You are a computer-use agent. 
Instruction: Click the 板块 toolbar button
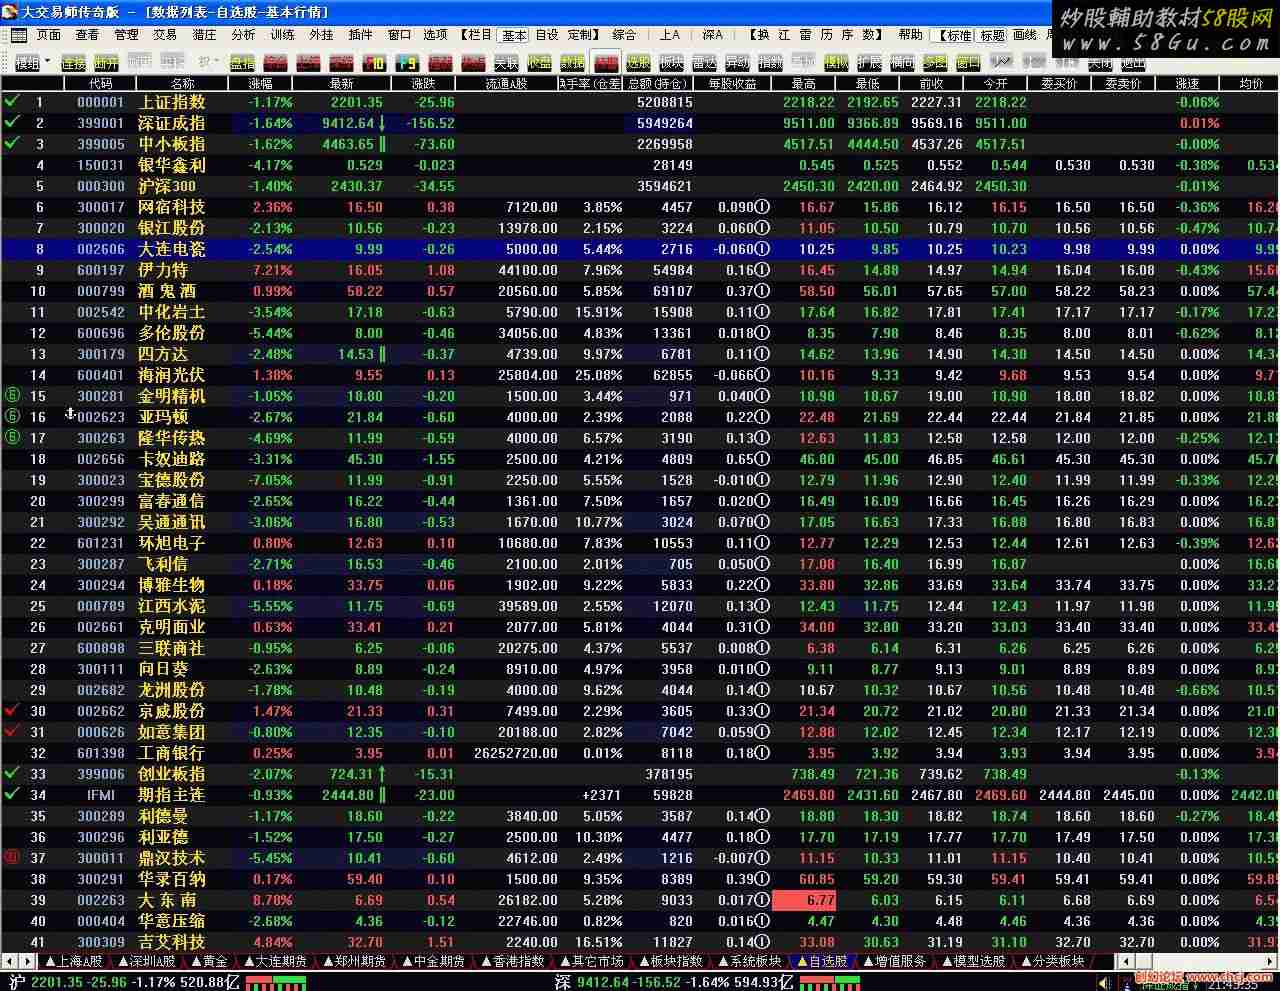(671, 63)
